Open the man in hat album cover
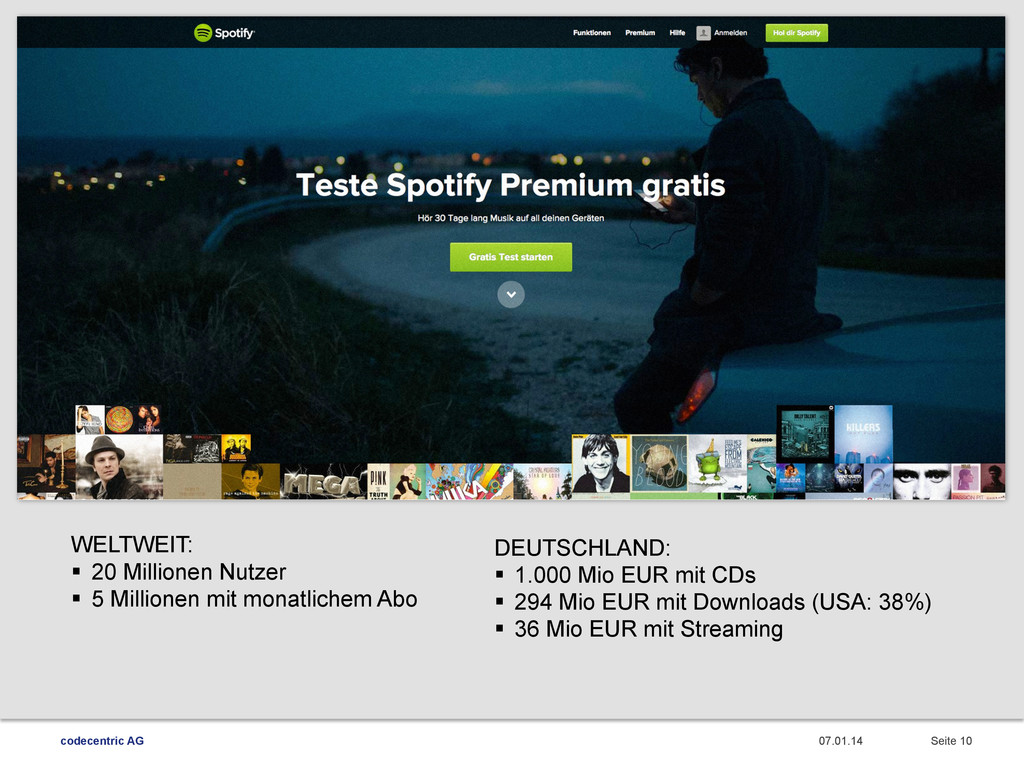This screenshot has width=1024, height=768. (119, 466)
